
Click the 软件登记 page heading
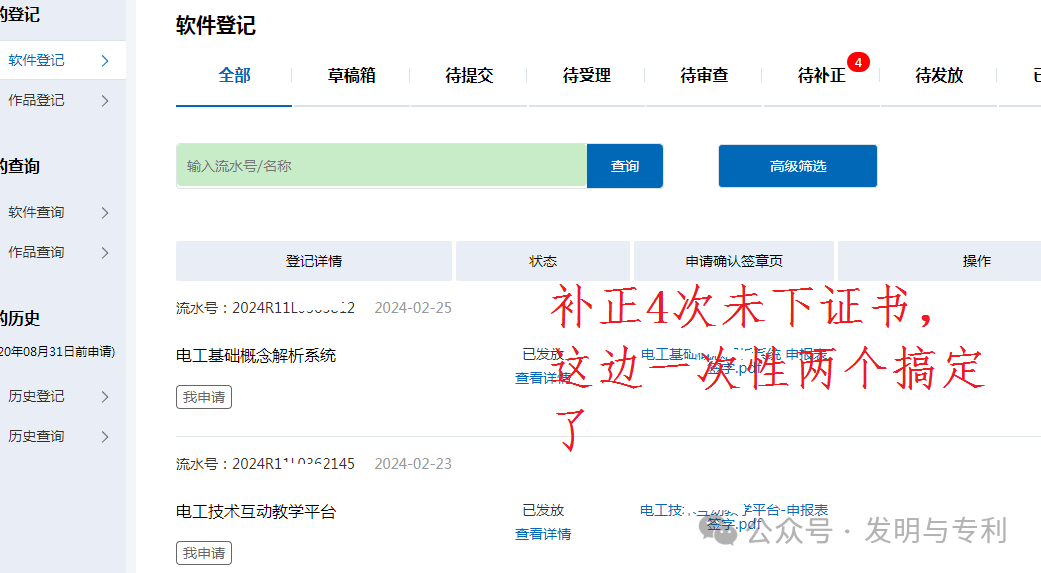point(216,26)
